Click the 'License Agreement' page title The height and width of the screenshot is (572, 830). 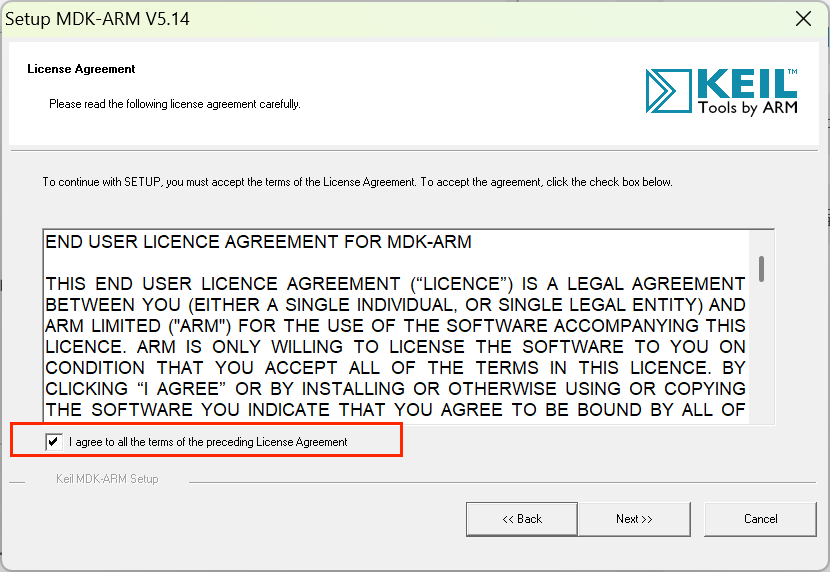tap(81, 69)
